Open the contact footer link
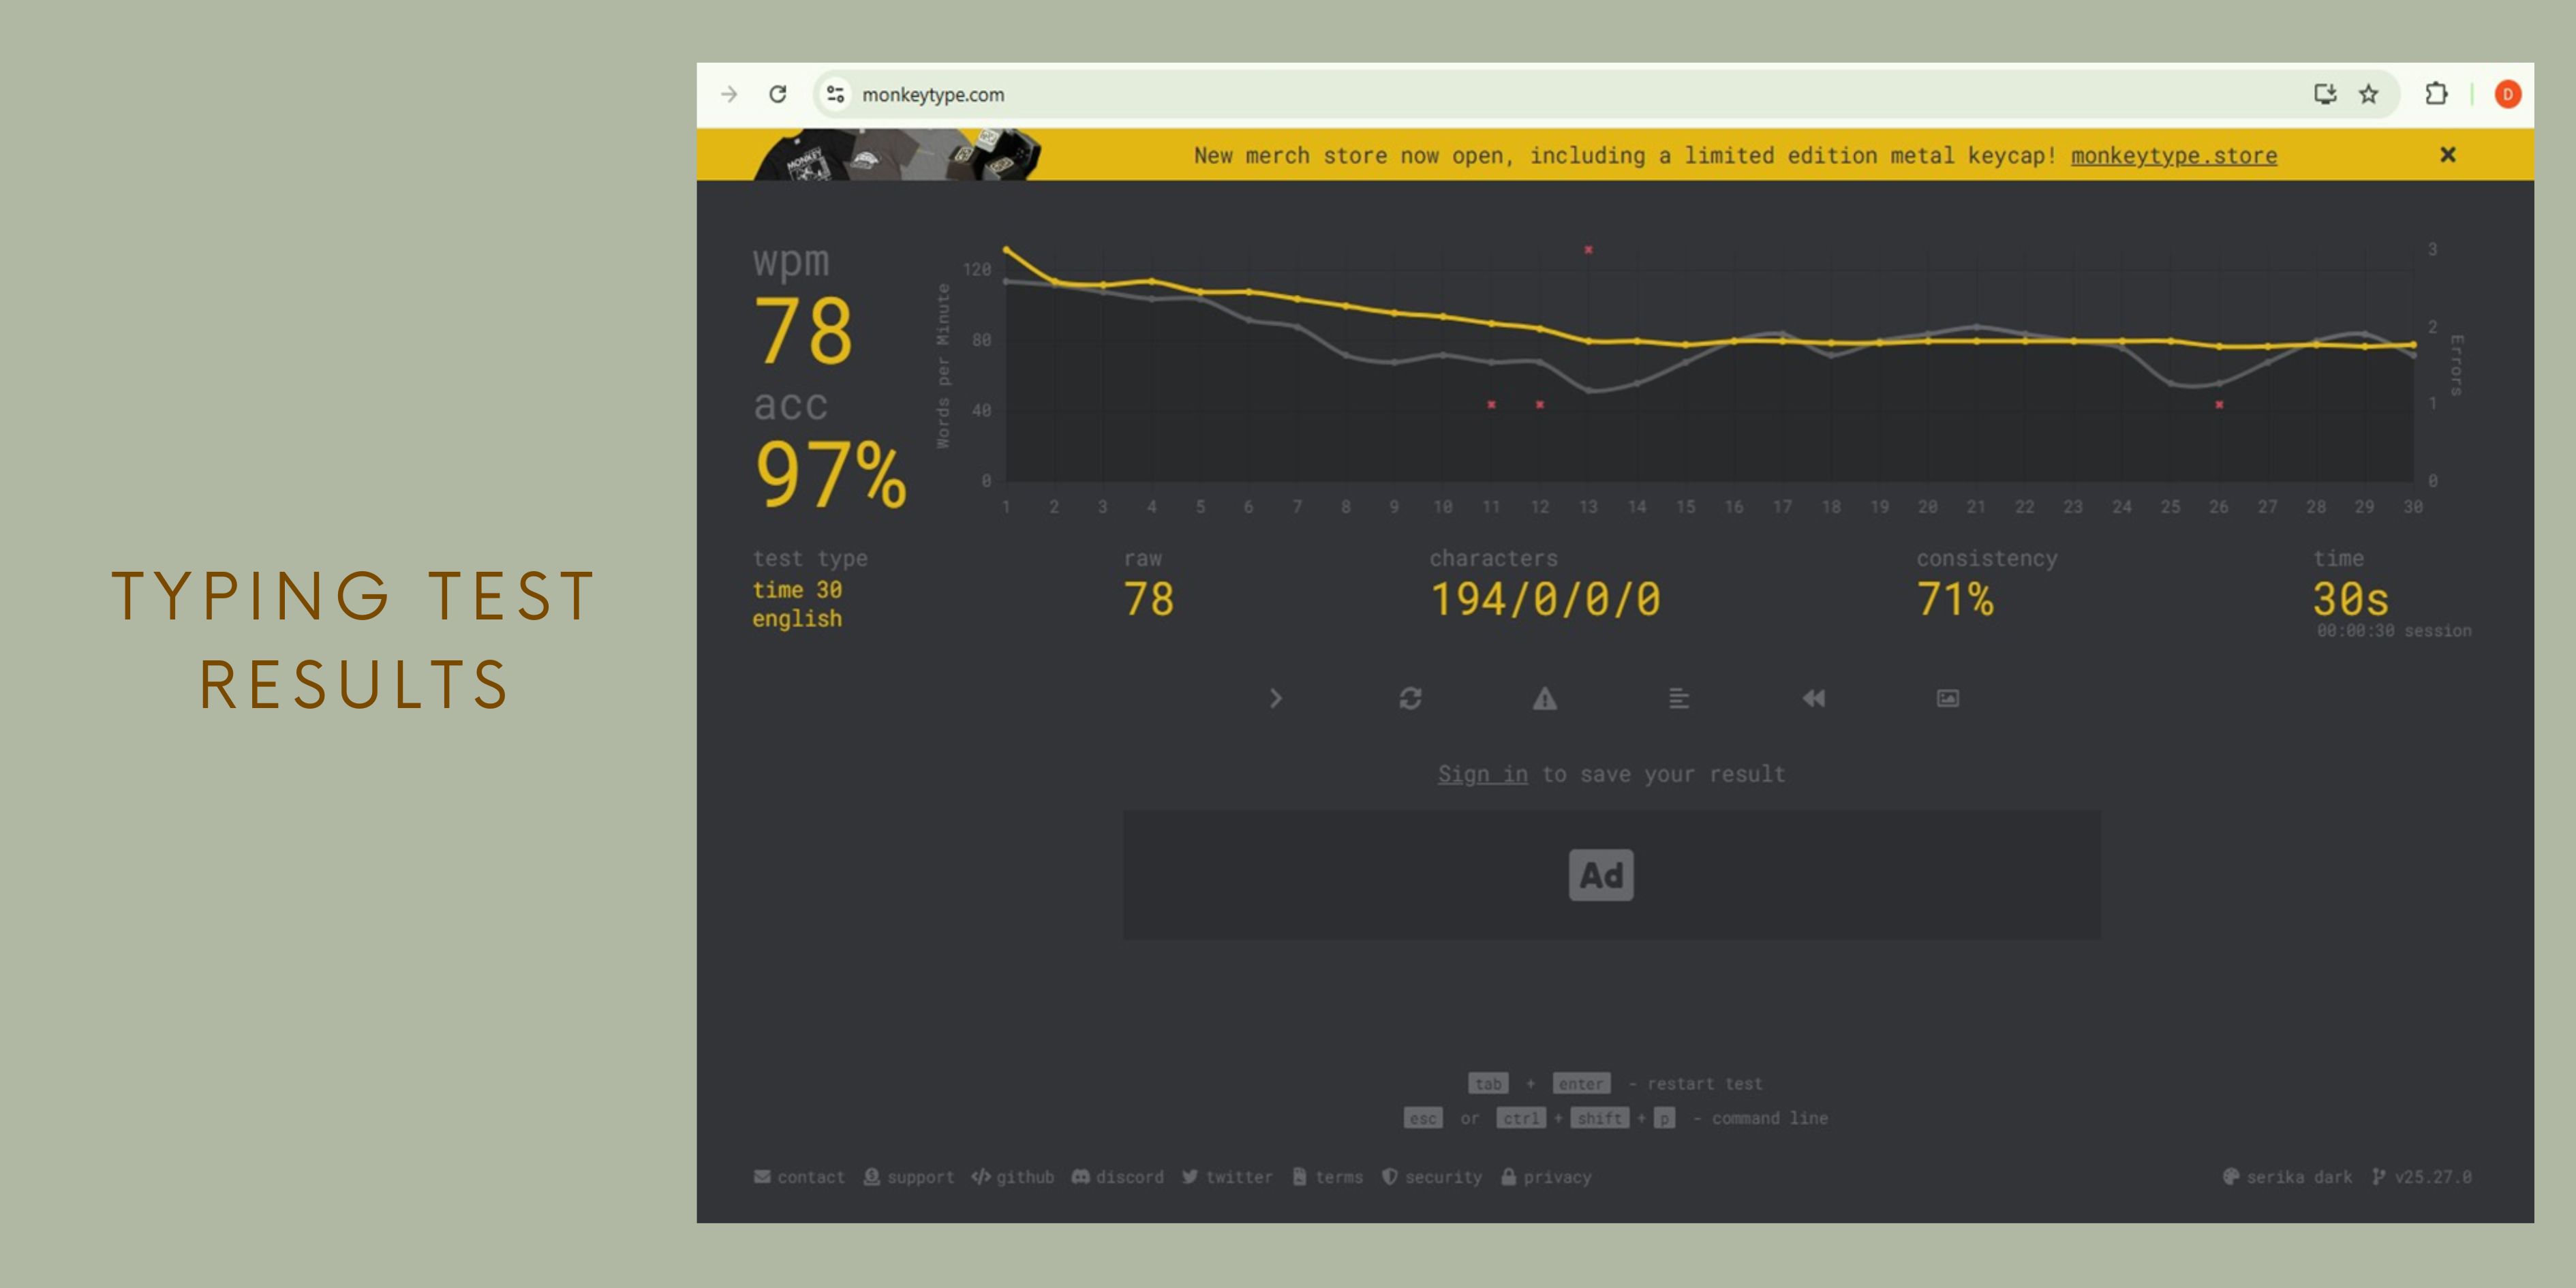Image resolution: width=2576 pixels, height=1288 pixels. [x=799, y=1177]
